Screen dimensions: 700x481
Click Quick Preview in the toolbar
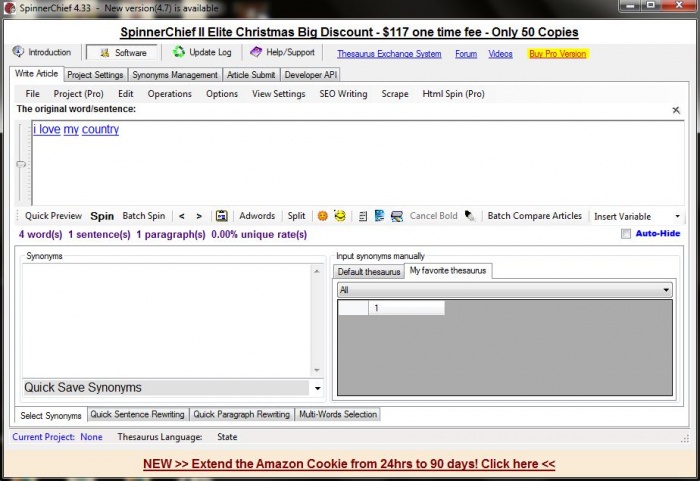click(53, 216)
